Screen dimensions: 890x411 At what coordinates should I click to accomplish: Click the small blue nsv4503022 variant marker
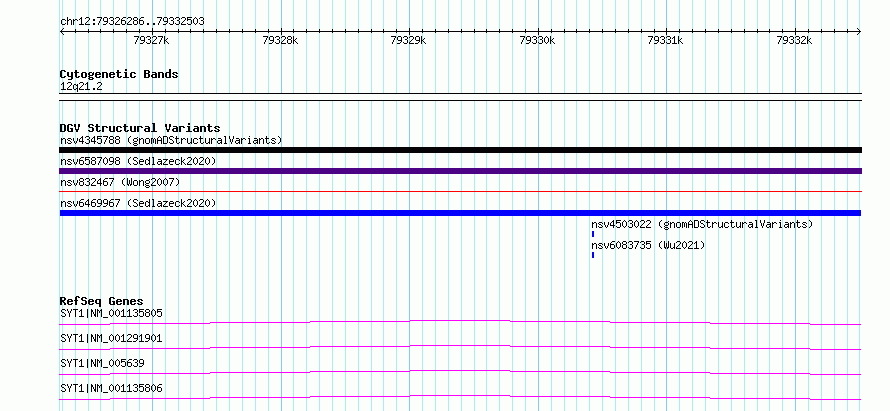pyautogui.click(x=593, y=234)
